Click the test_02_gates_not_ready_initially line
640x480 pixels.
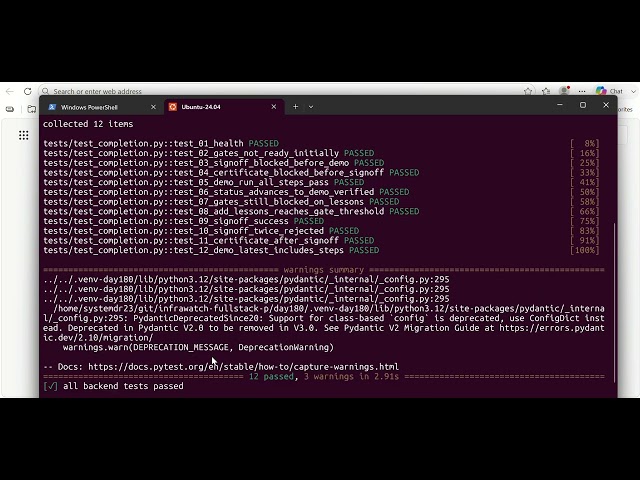[x=209, y=153]
